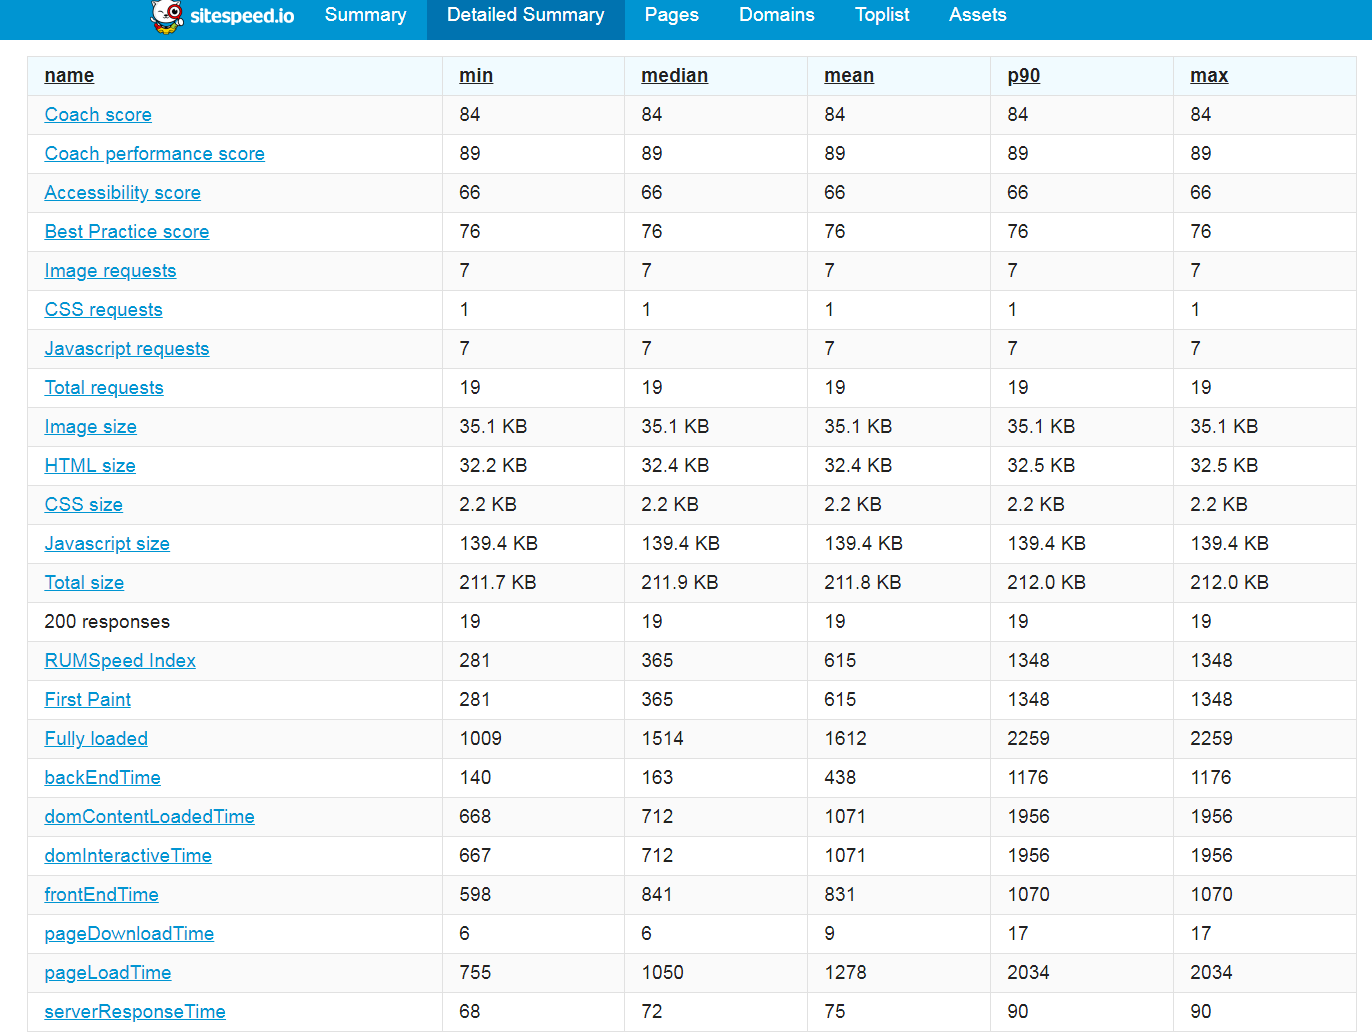Open the First Paint link
Image resolution: width=1372 pixels, height=1033 pixels.
click(88, 700)
